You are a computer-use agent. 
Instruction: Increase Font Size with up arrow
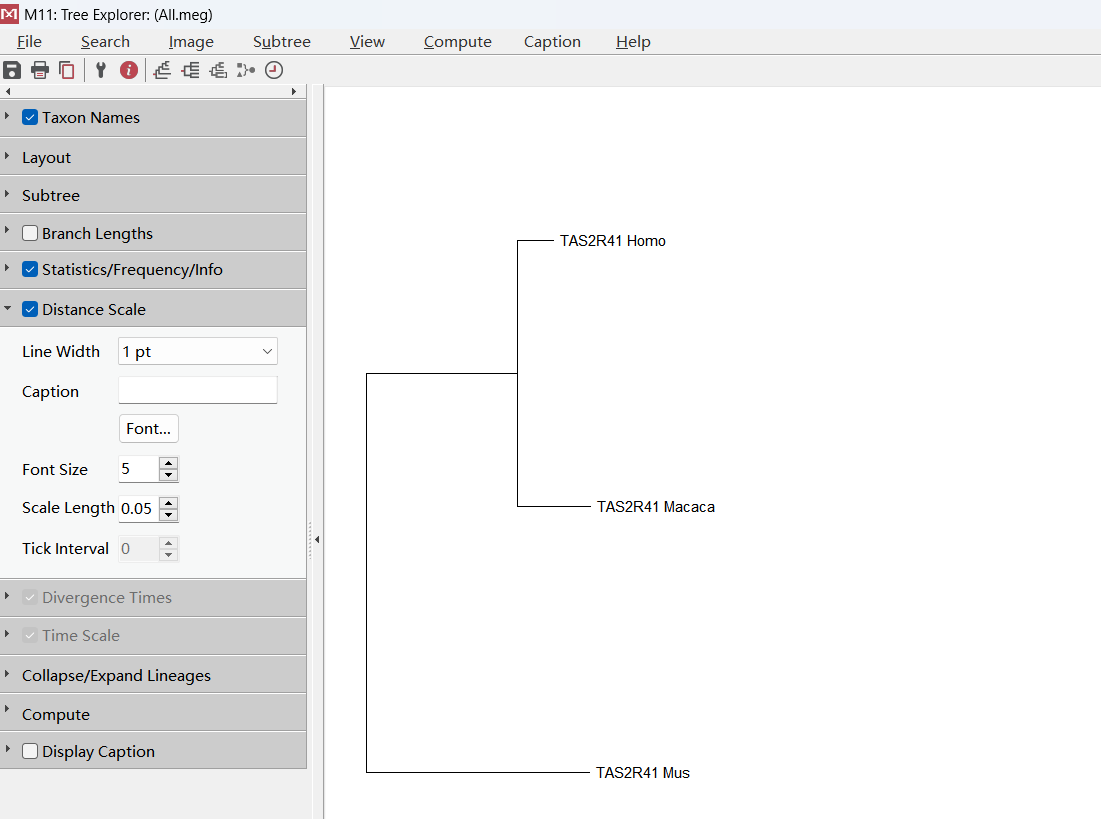coord(169,463)
